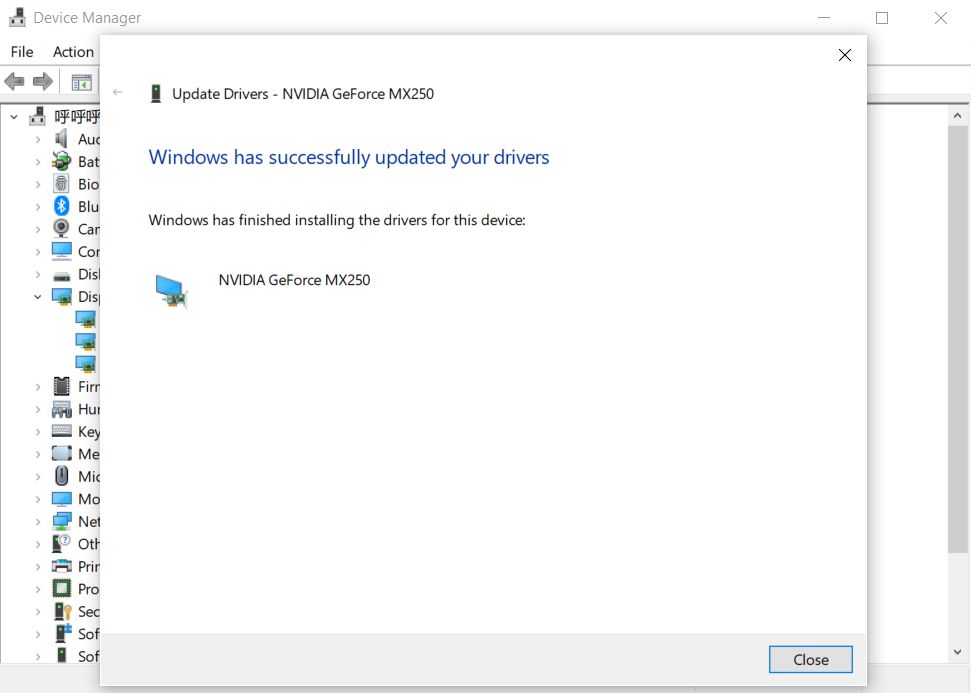The width and height of the screenshot is (971, 693).
Task: Click the Close button in dialog
Action: 811,660
